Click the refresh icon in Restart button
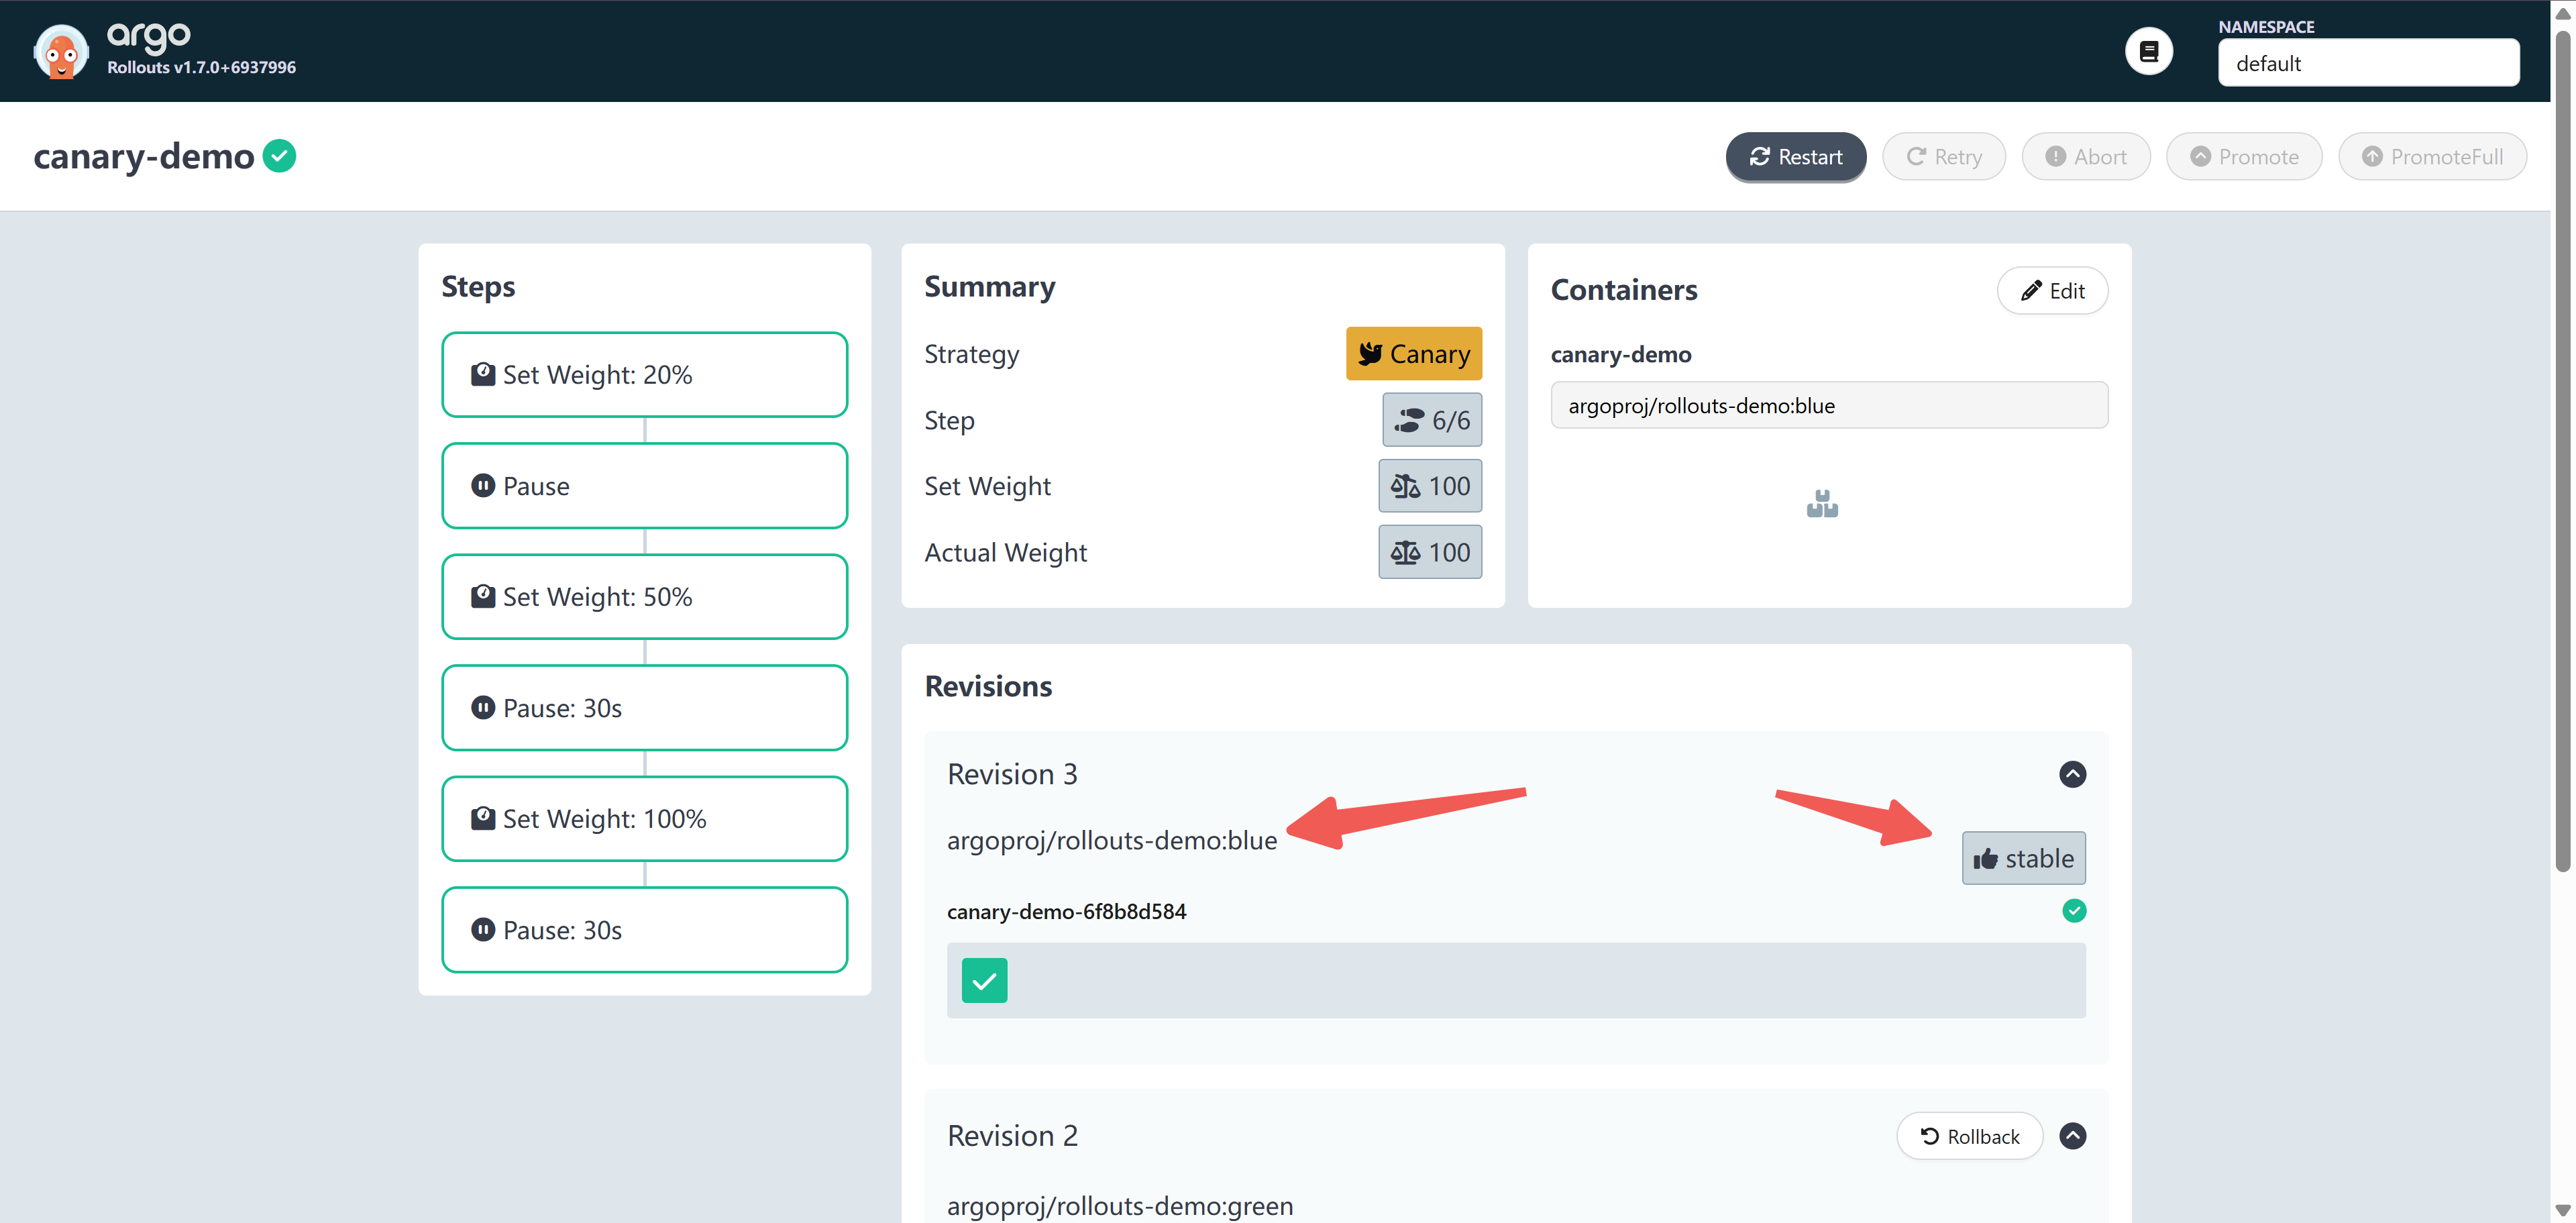This screenshot has height=1223, width=2576. [1759, 157]
